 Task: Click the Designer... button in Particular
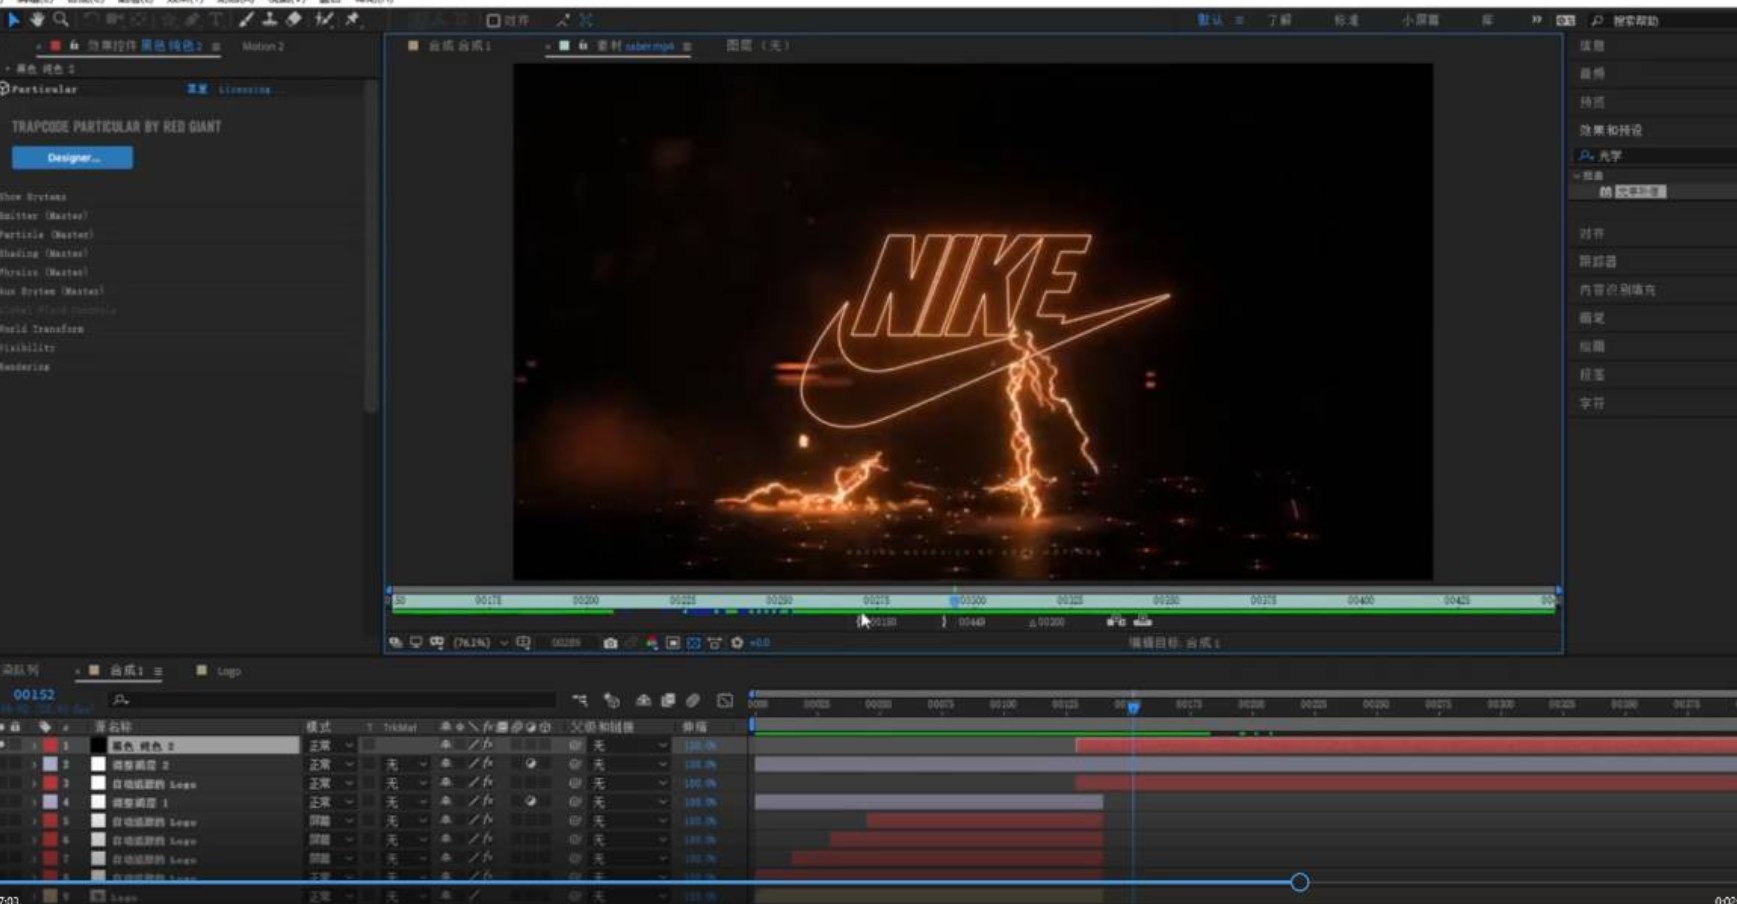point(72,157)
